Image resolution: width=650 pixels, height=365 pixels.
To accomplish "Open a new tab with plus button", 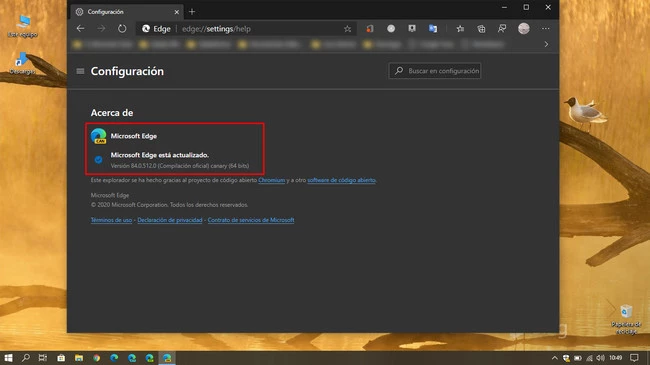I will point(192,12).
